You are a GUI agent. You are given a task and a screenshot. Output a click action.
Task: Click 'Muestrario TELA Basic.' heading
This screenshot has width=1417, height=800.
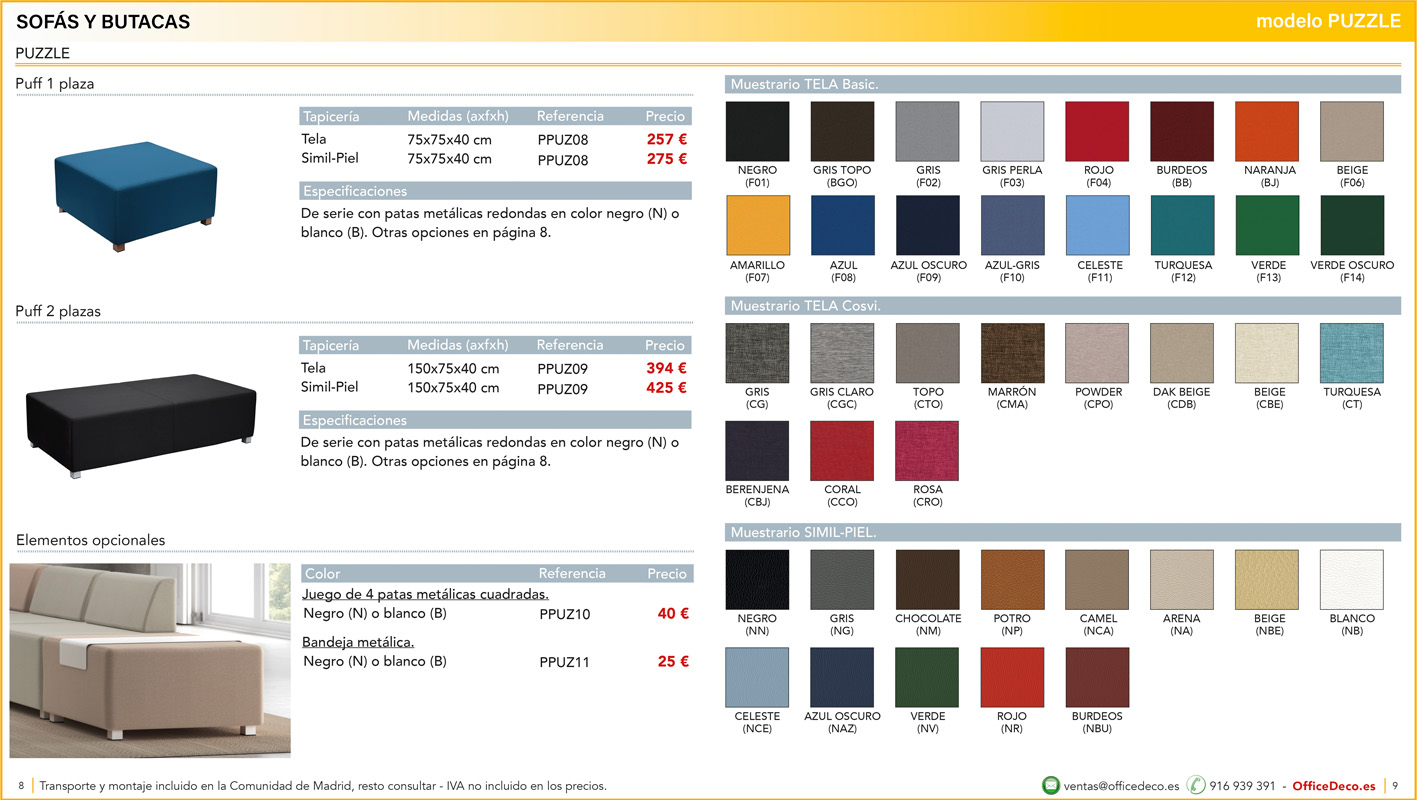(x=804, y=84)
